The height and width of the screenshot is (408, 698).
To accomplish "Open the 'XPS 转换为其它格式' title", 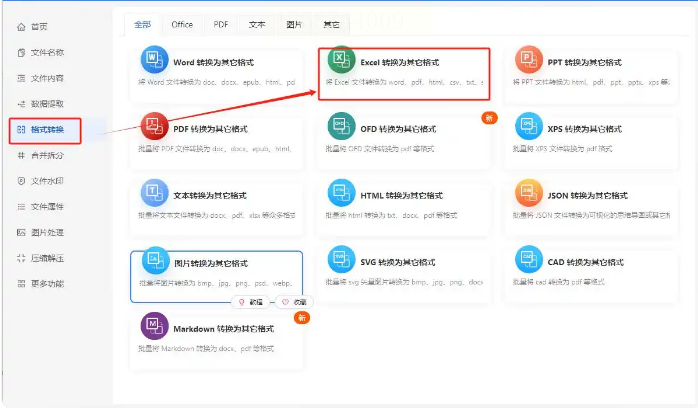I will (x=584, y=129).
